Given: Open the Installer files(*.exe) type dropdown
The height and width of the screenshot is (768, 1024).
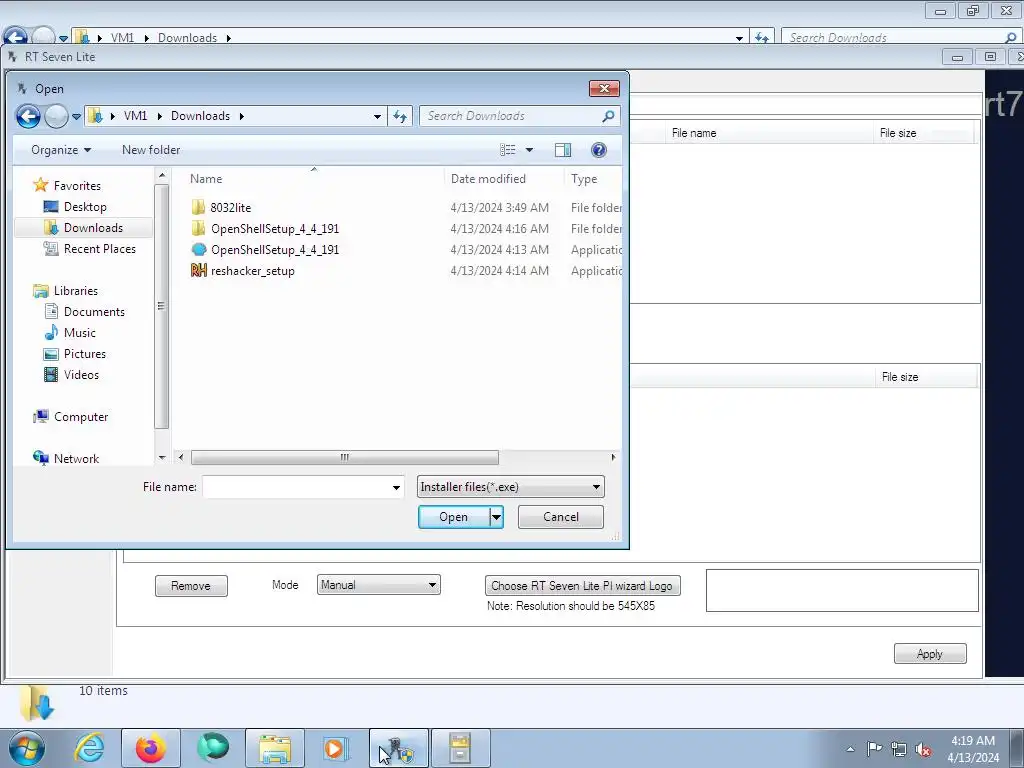Looking at the screenshot, I should (511, 487).
